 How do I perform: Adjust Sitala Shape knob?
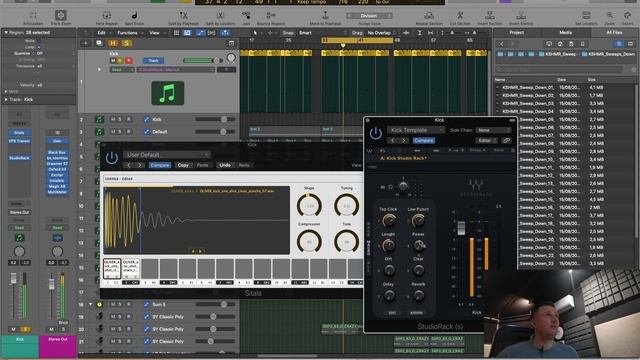click(309, 205)
